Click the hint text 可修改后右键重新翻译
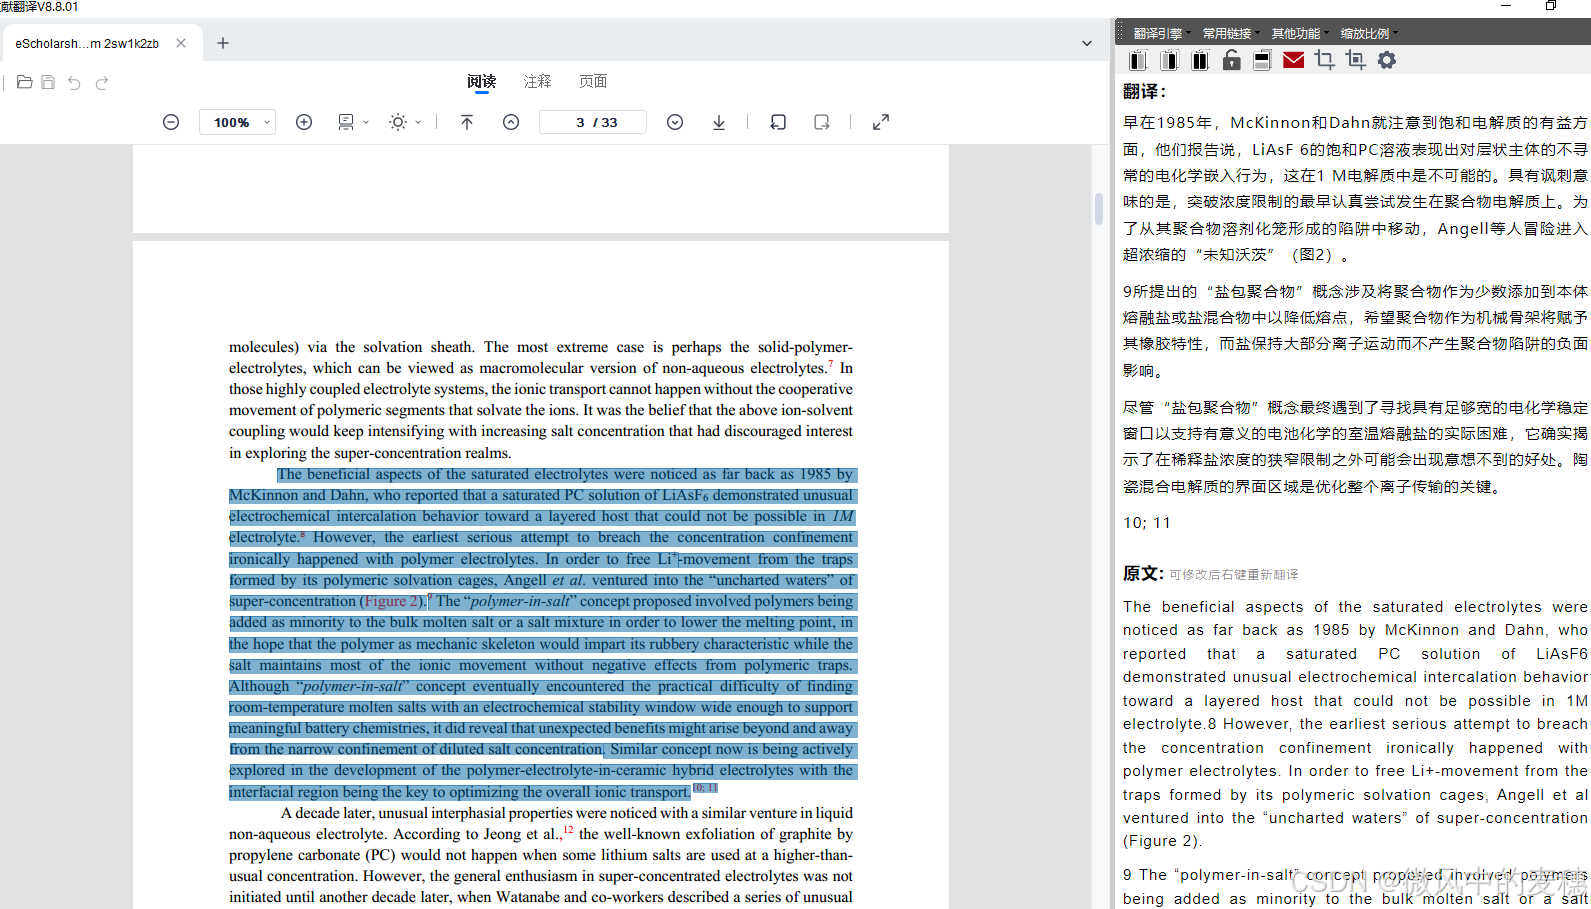1591x909 pixels. click(x=1234, y=575)
